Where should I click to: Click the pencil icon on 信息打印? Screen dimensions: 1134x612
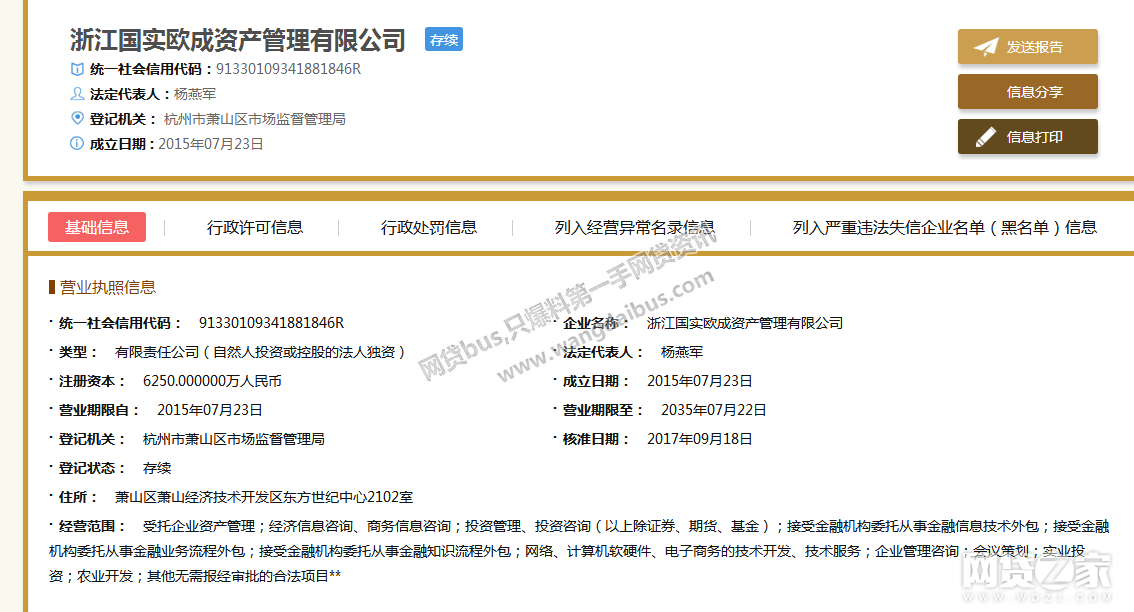pyautogui.click(x=986, y=137)
